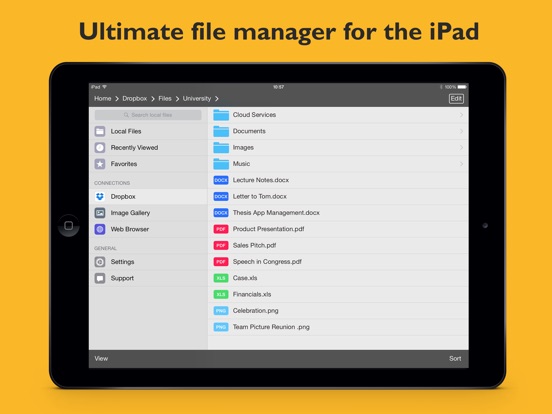The width and height of the screenshot is (552, 414).
Task: Open the Dropbox connection icon
Action: click(x=100, y=196)
